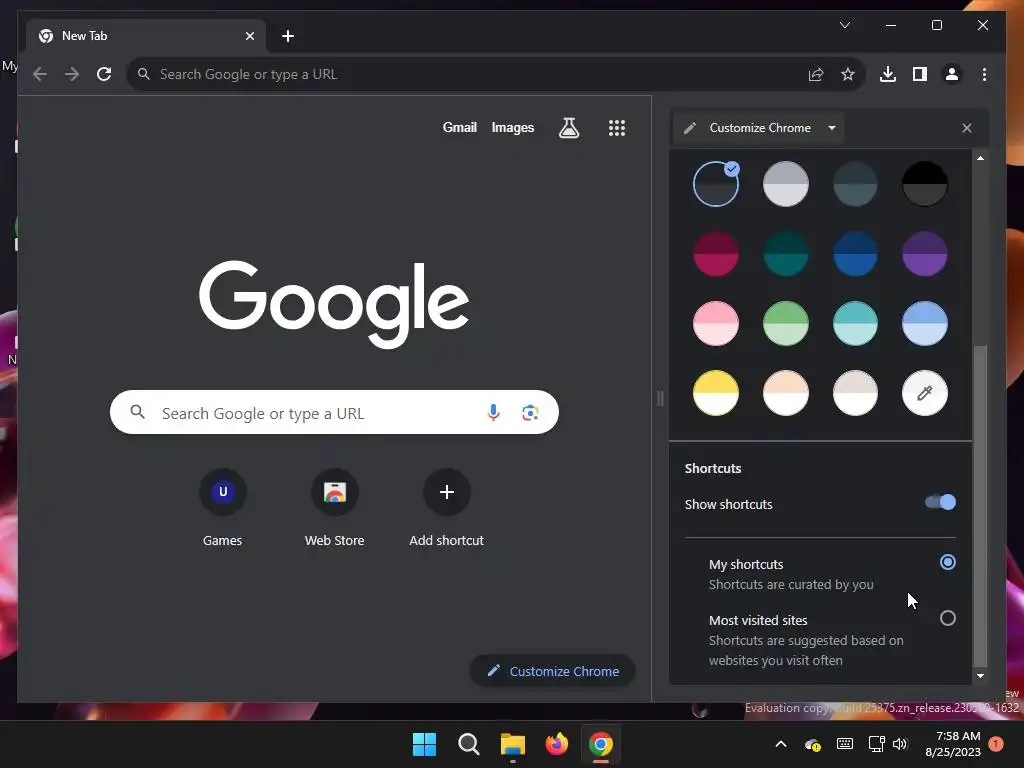Open the Downloads icon in toolbar

point(888,74)
